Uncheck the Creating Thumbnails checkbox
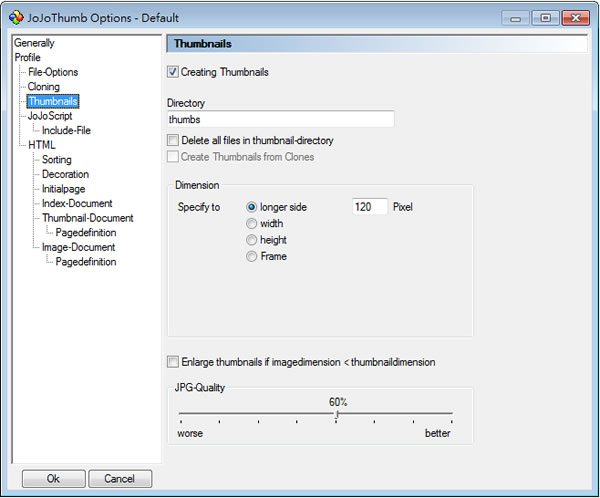The height and width of the screenshot is (498, 600). pos(173,72)
